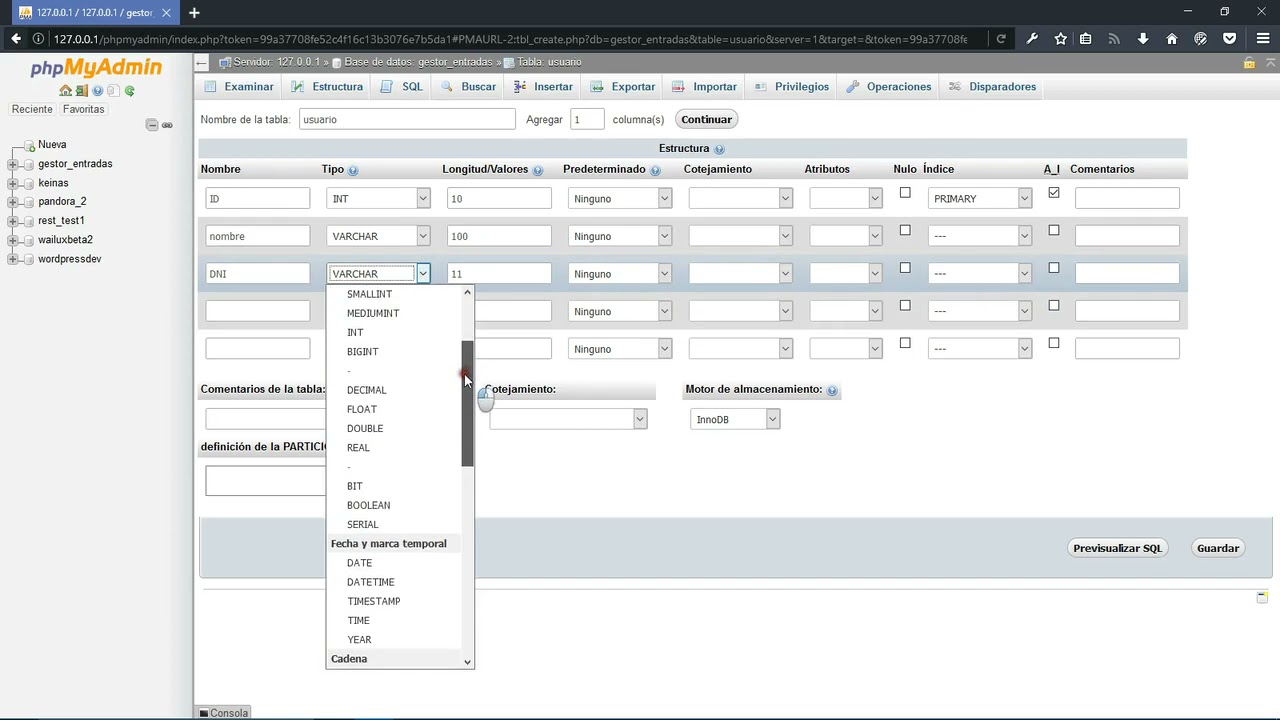This screenshot has width=1280, height=720.
Task: Click the Guardar button
Action: point(1218,548)
